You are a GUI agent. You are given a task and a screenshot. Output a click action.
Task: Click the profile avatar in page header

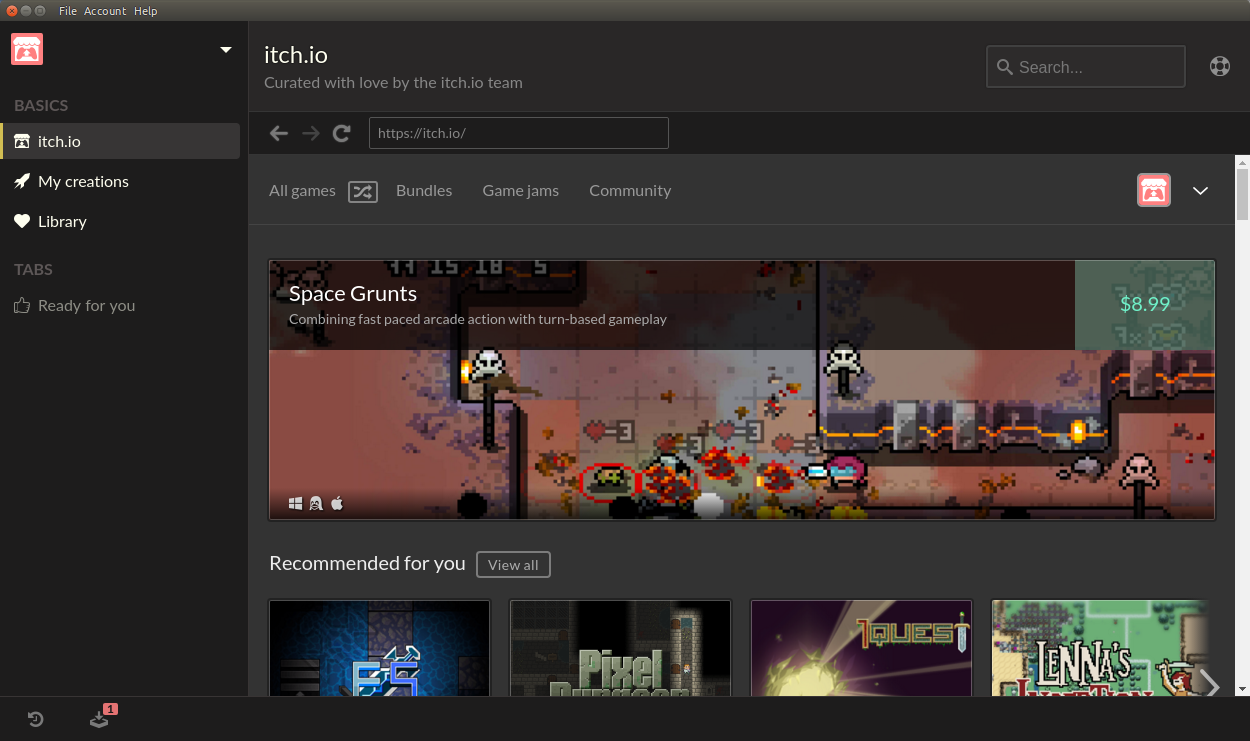(1153, 190)
